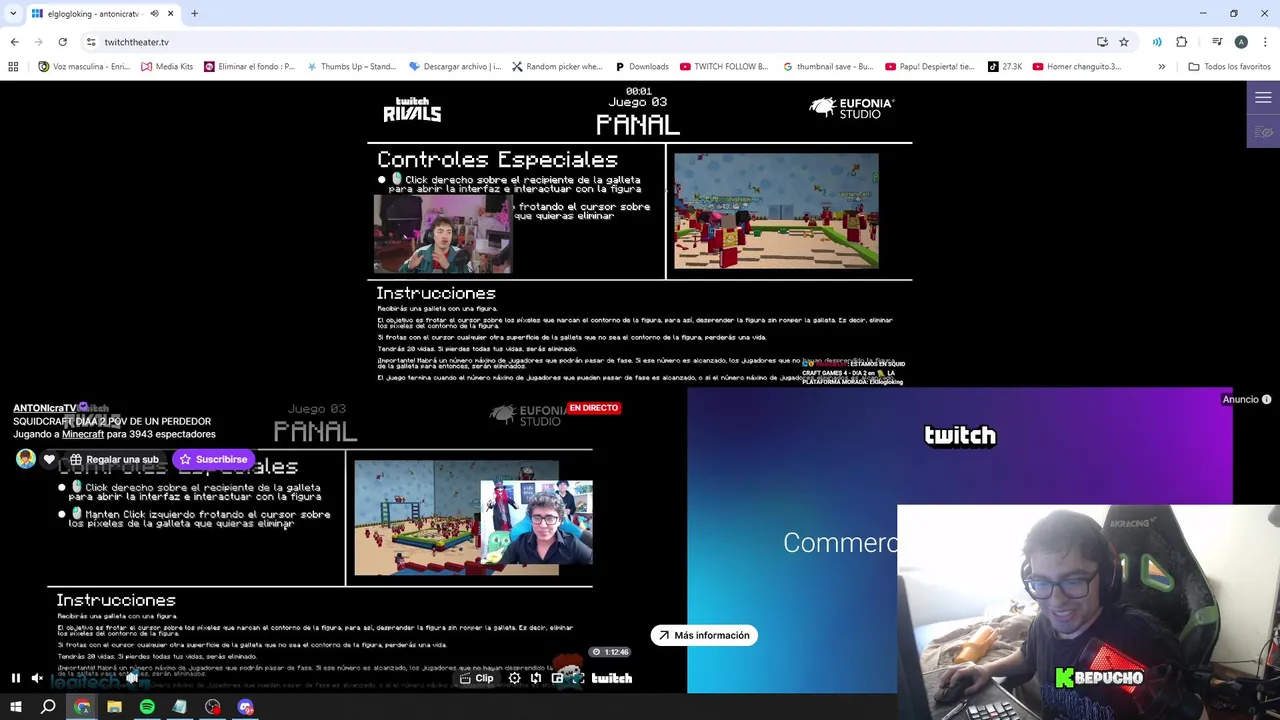Open the purple 9+ notification app in taskbar
Image resolution: width=1280 pixels, height=720 pixels.
246,707
